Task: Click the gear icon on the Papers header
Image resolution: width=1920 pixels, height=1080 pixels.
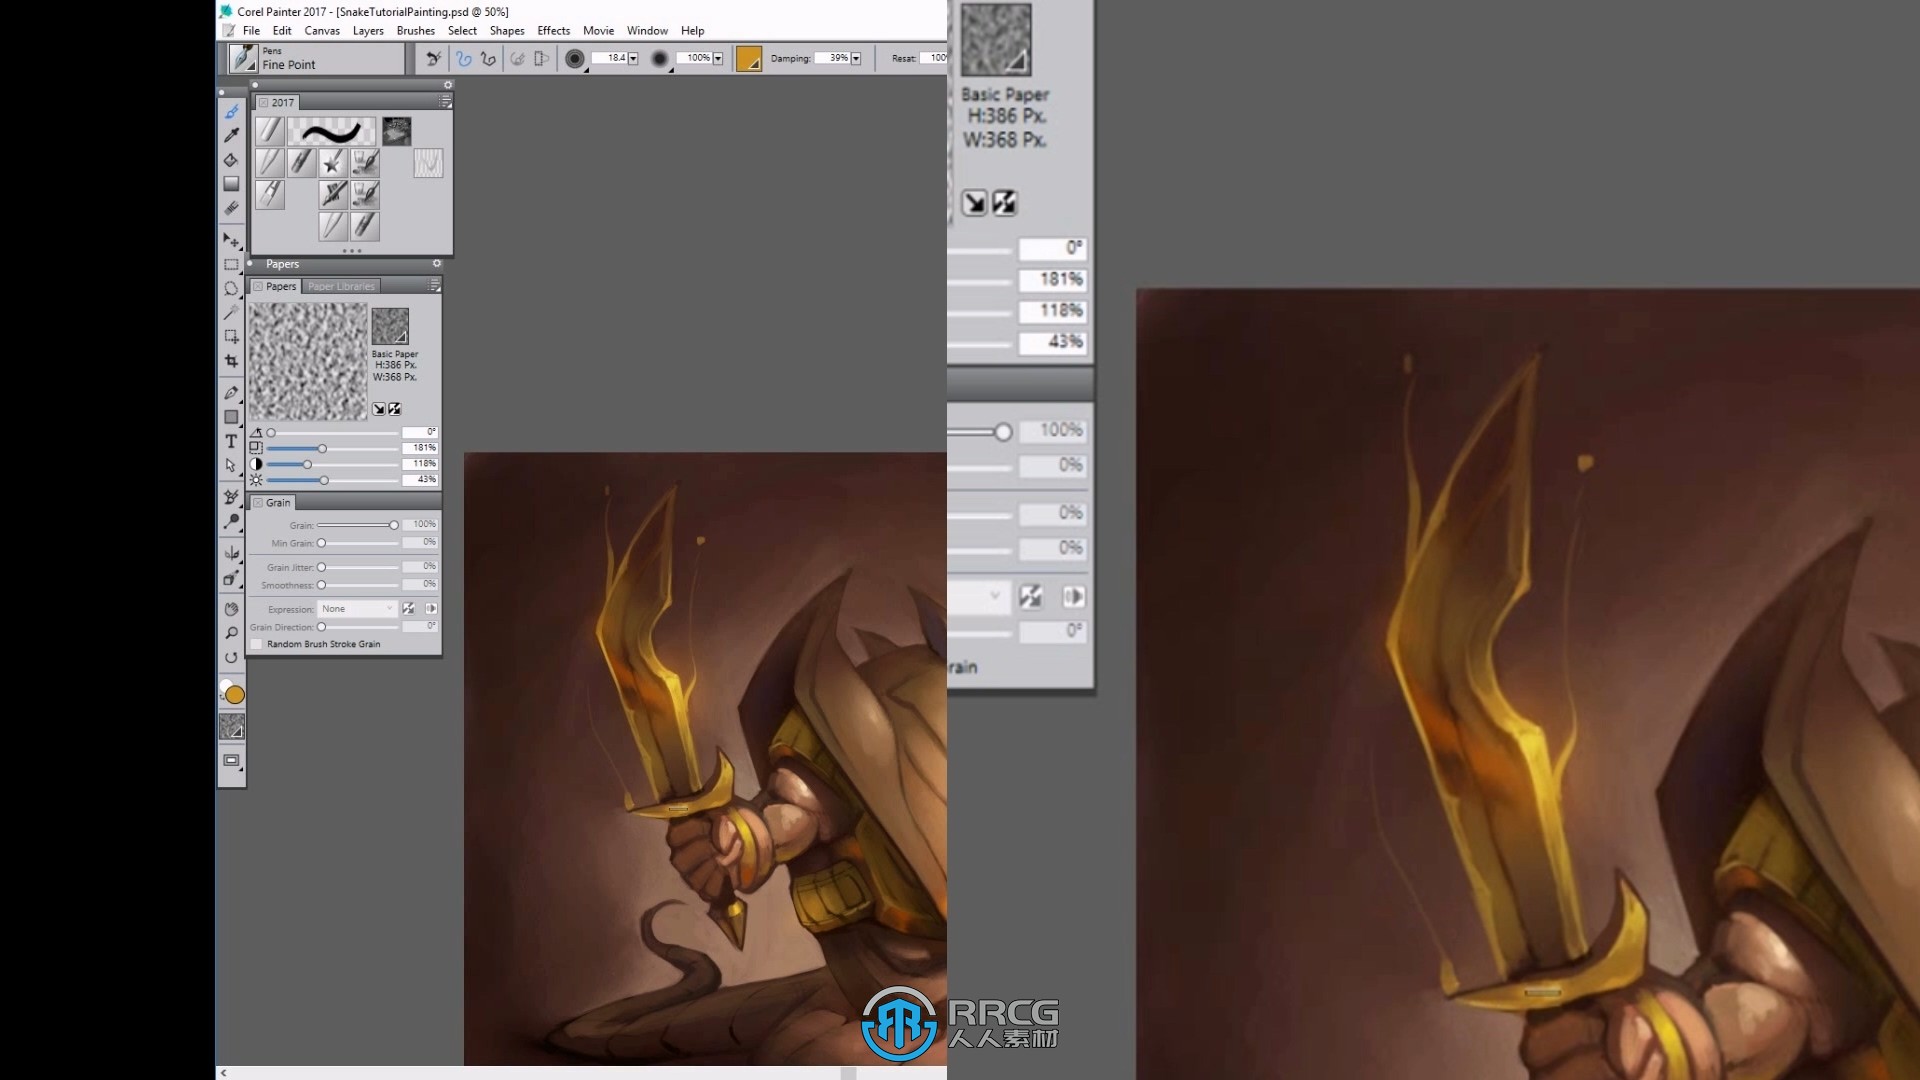Action: pyautogui.click(x=437, y=264)
